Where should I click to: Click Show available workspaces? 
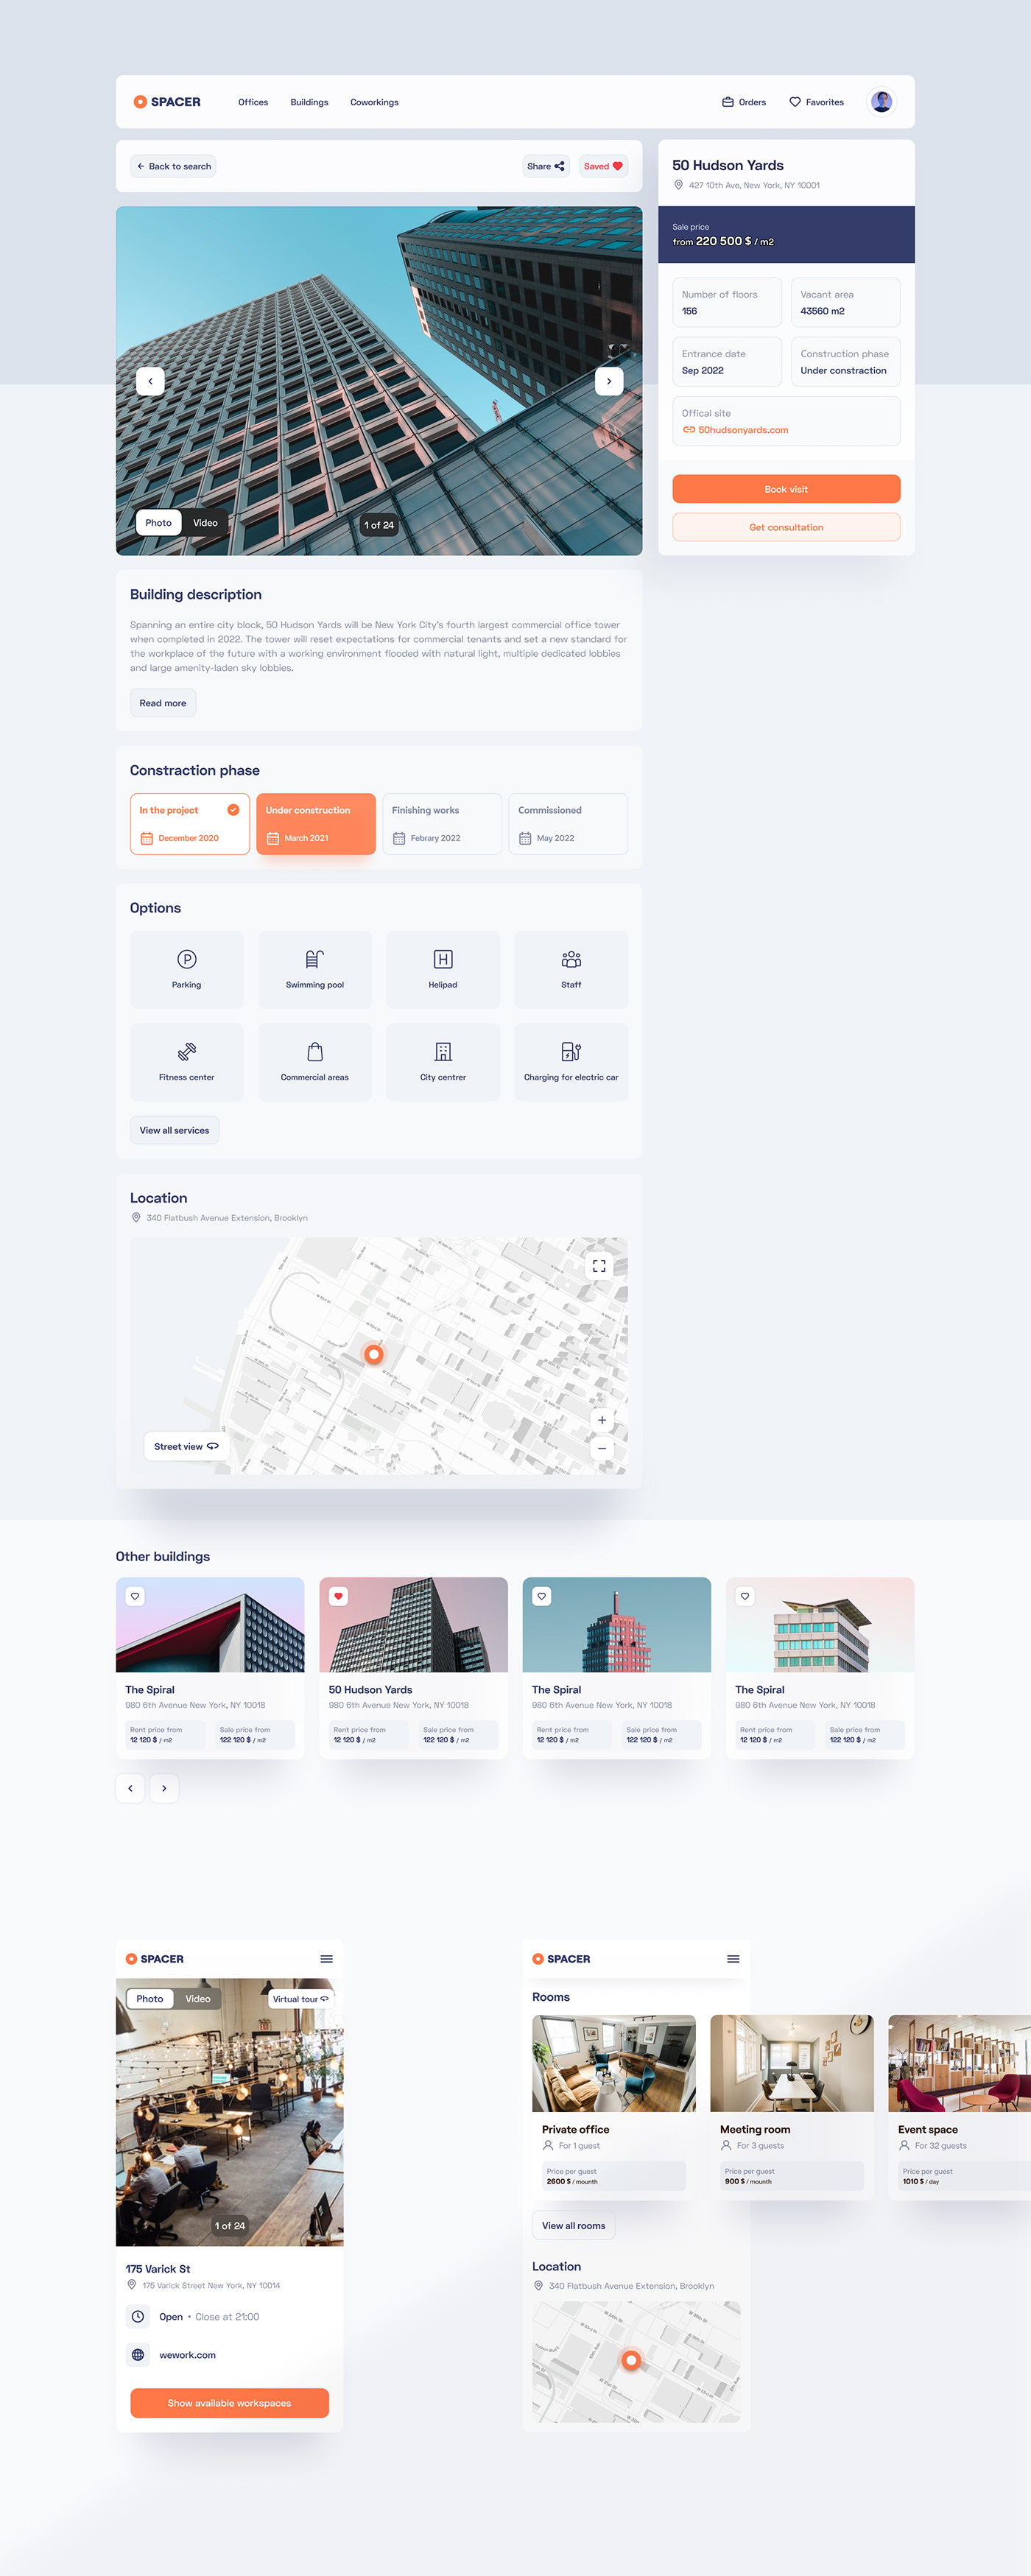point(229,2403)
